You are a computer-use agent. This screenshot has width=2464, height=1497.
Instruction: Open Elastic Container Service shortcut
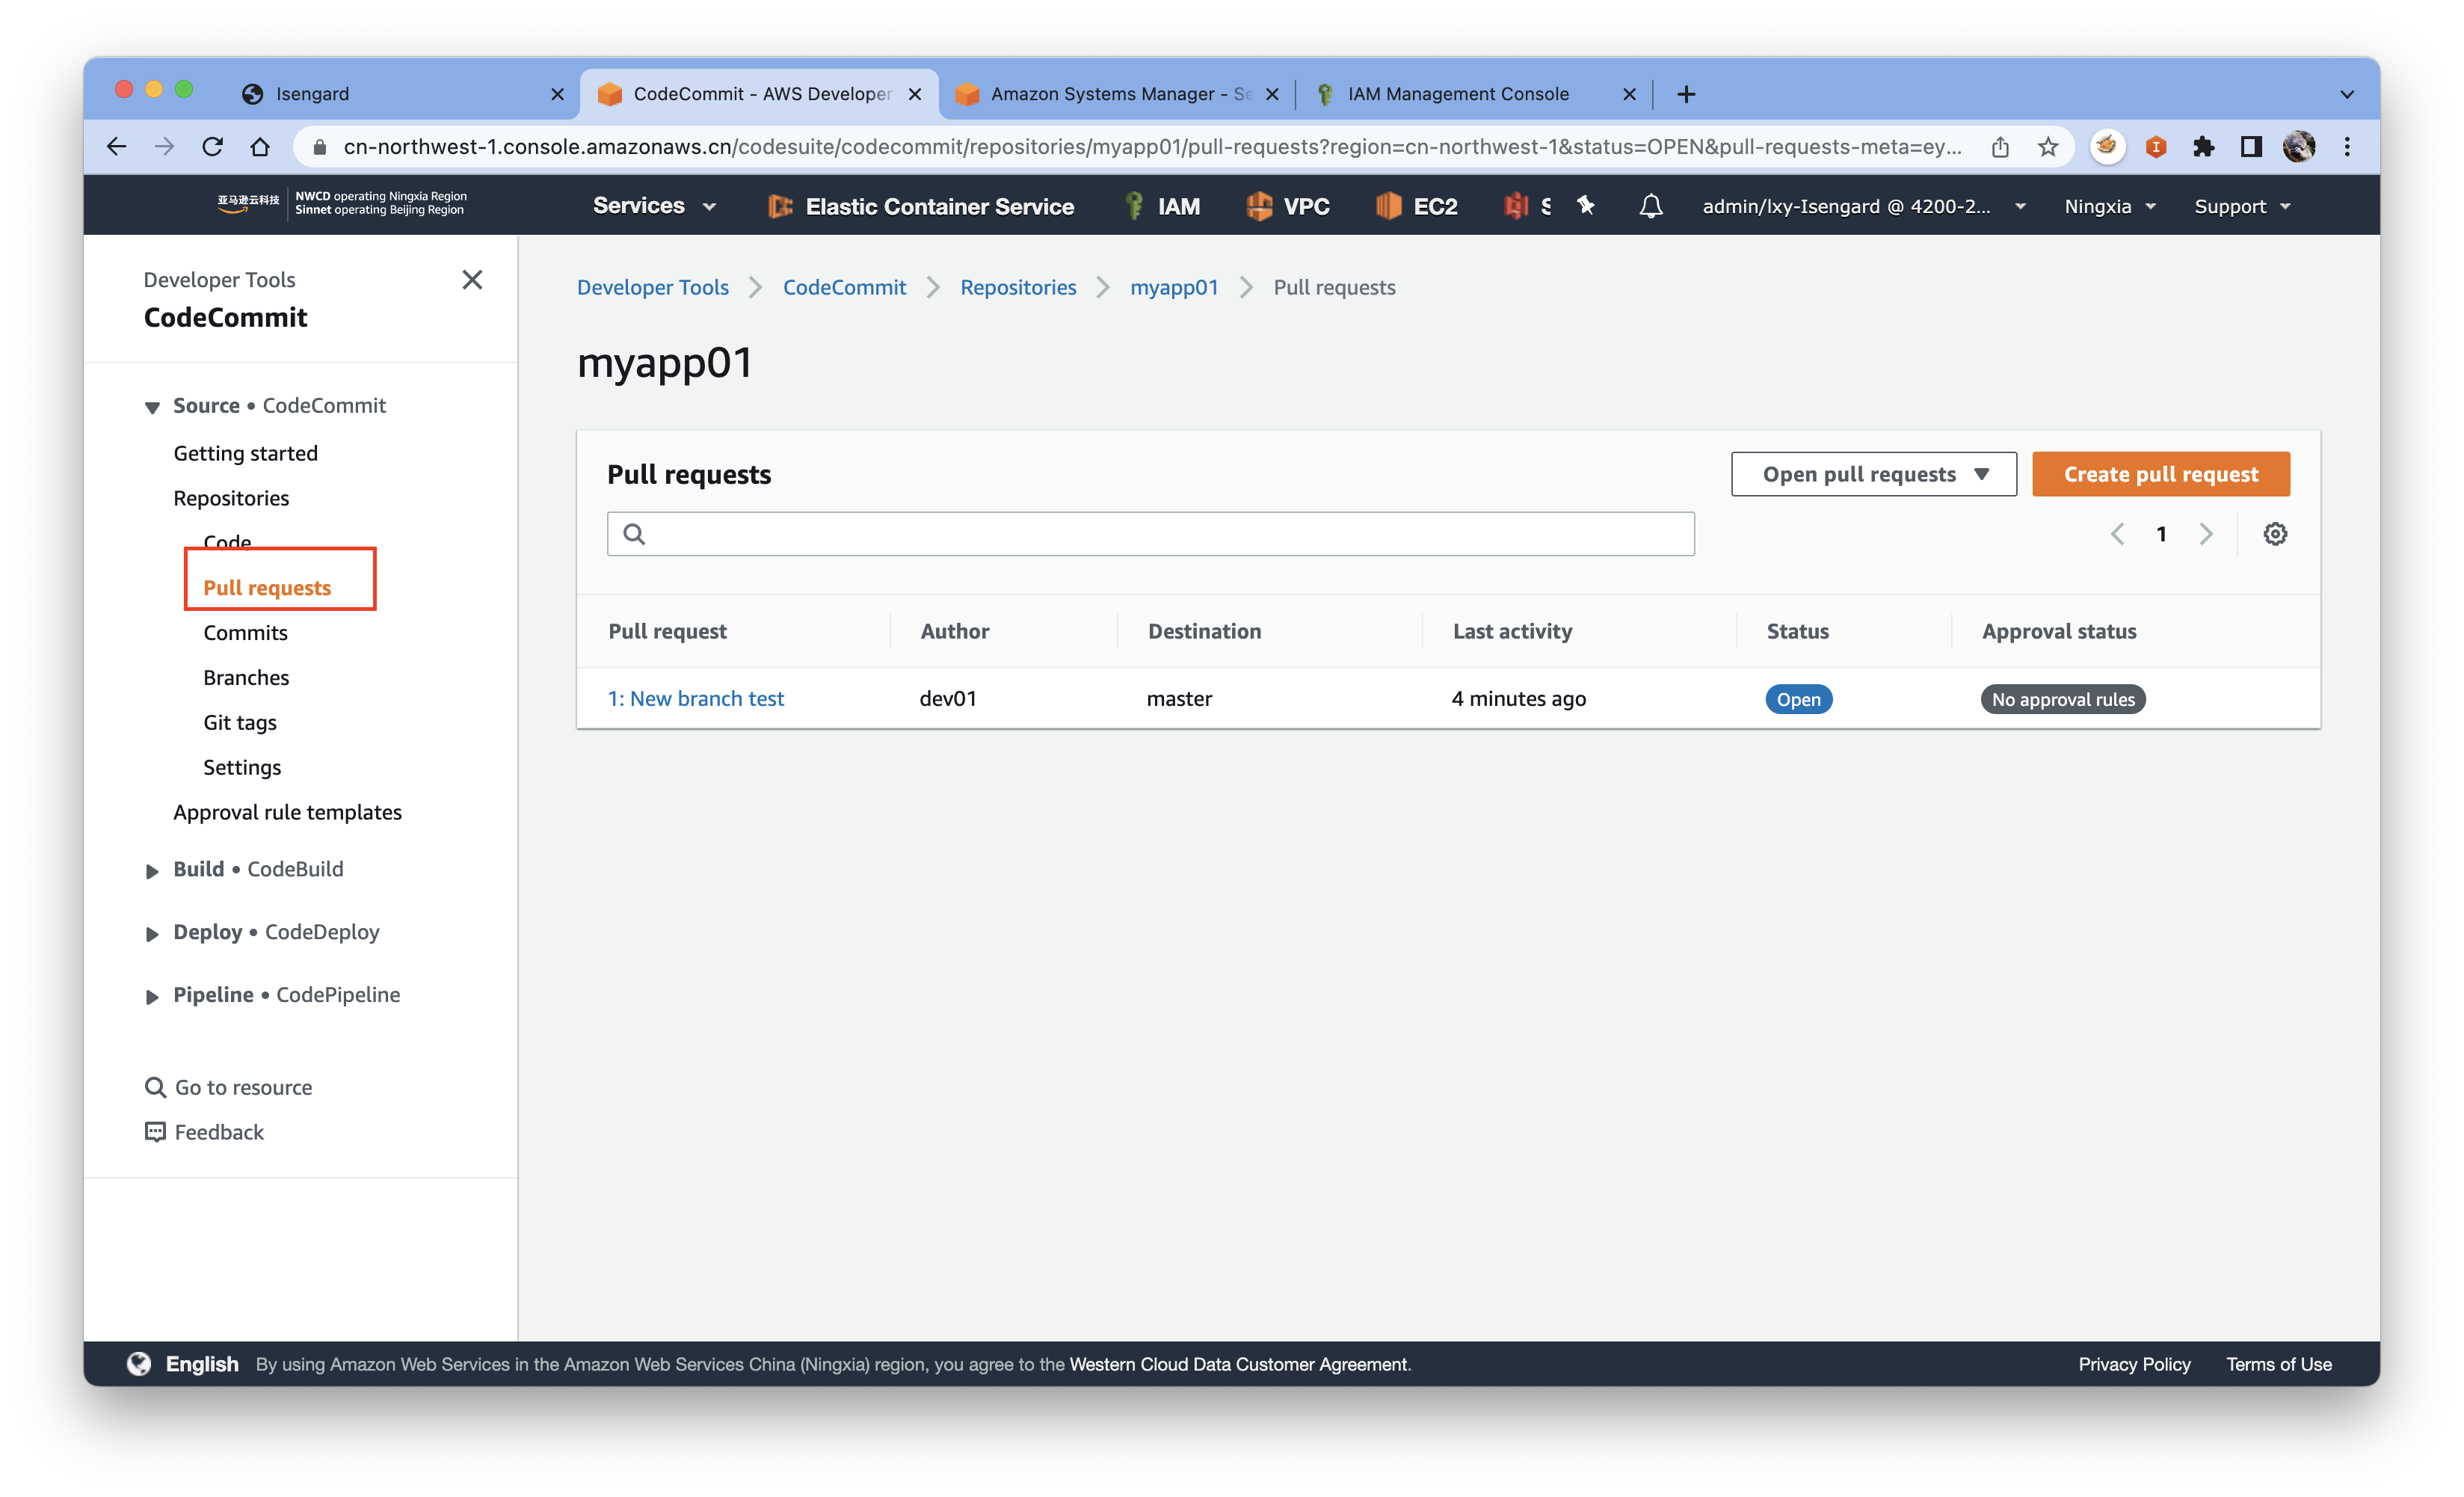pyautogui.click(x=920, y=206)
